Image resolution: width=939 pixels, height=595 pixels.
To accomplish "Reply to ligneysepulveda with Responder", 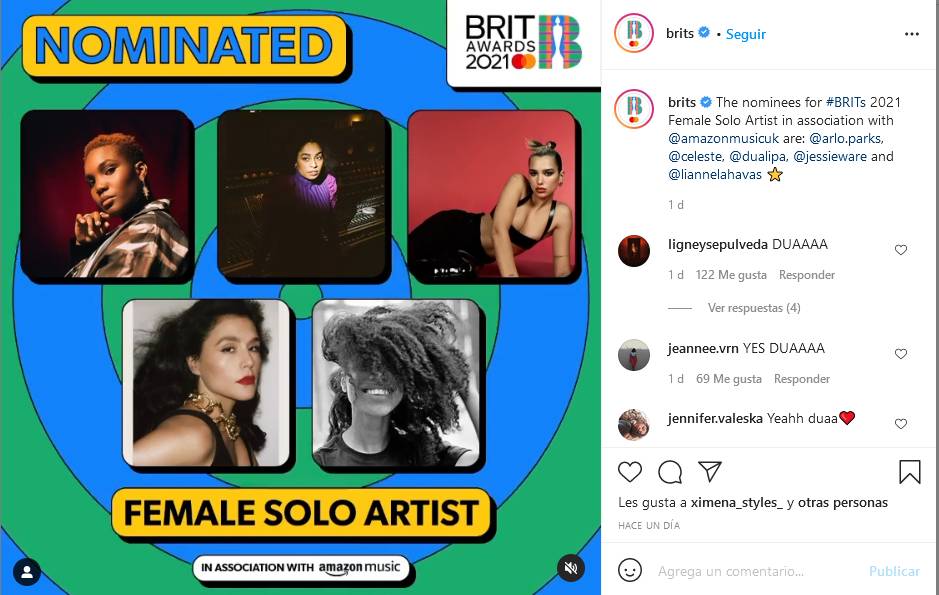I will point(807,275).
